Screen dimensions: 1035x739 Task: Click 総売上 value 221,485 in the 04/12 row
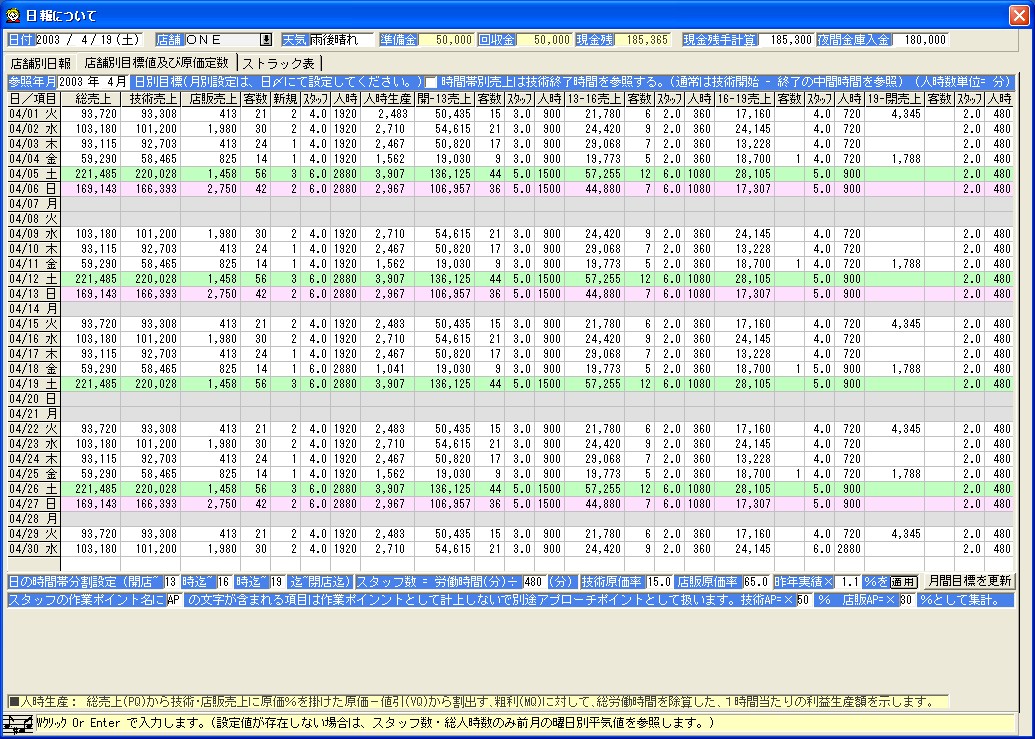tap(90, 279)
